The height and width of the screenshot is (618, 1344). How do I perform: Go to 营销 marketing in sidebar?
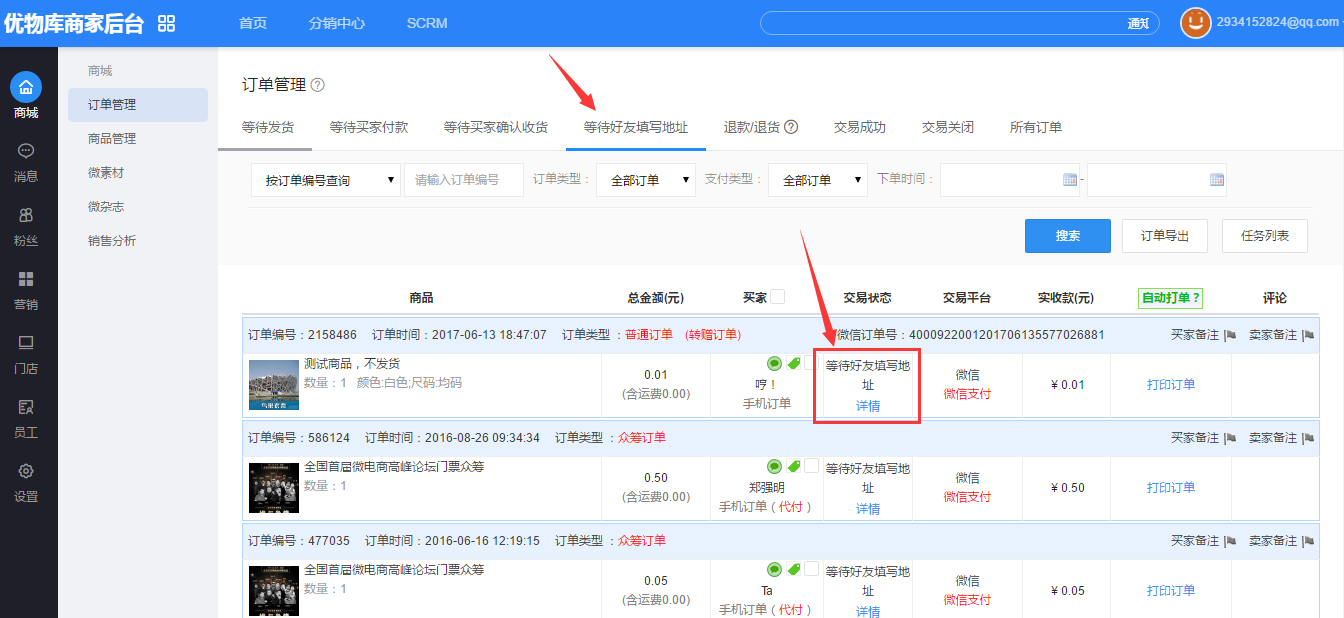(26, 288)
